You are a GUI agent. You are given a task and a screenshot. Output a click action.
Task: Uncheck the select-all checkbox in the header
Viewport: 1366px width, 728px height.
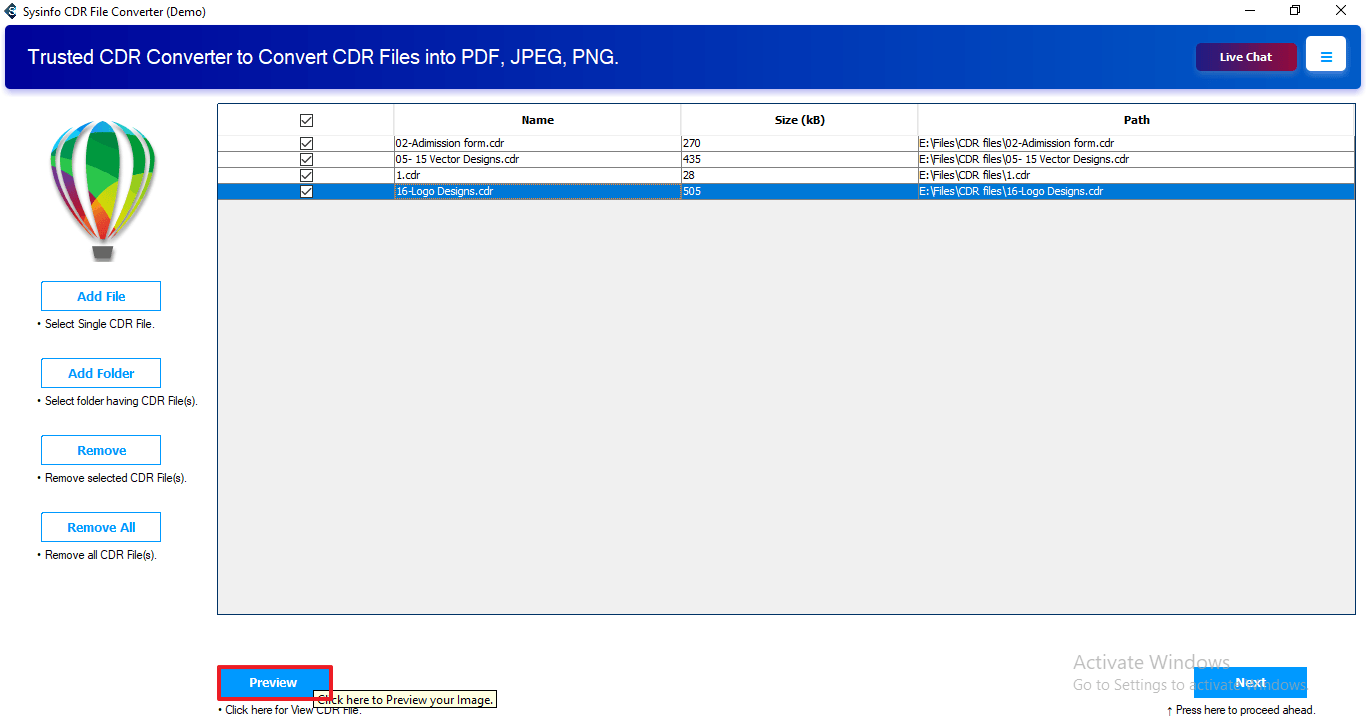click(306, 119)
